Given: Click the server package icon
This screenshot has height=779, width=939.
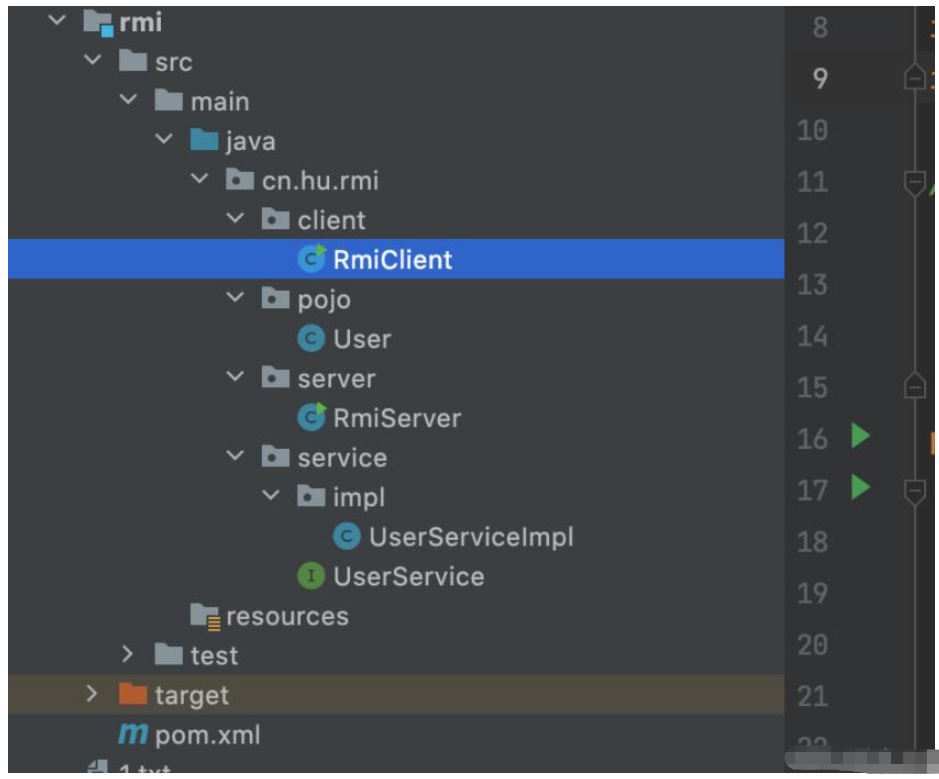Looking at the screenshot, I should coord(275,378).
